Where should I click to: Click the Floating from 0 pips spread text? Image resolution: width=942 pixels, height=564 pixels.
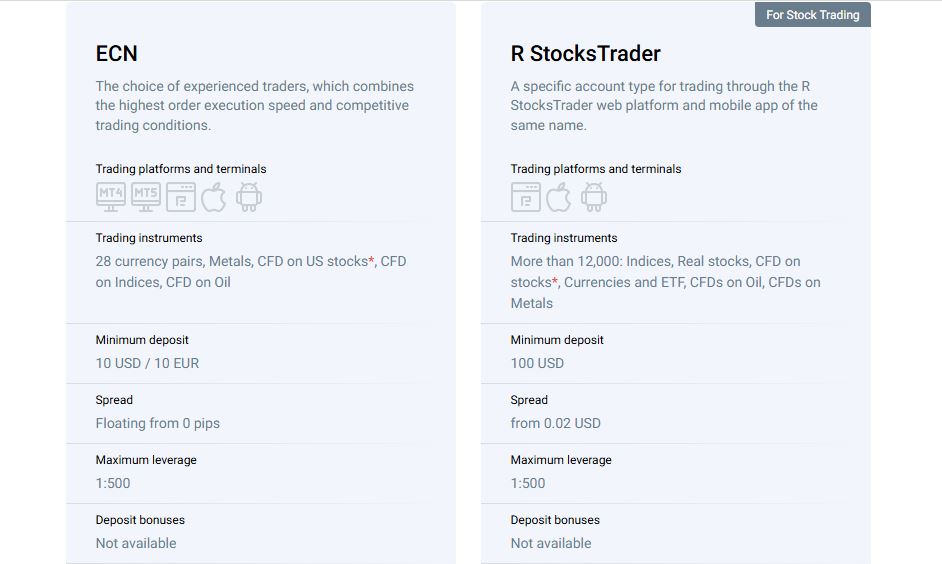pos(157,423)
